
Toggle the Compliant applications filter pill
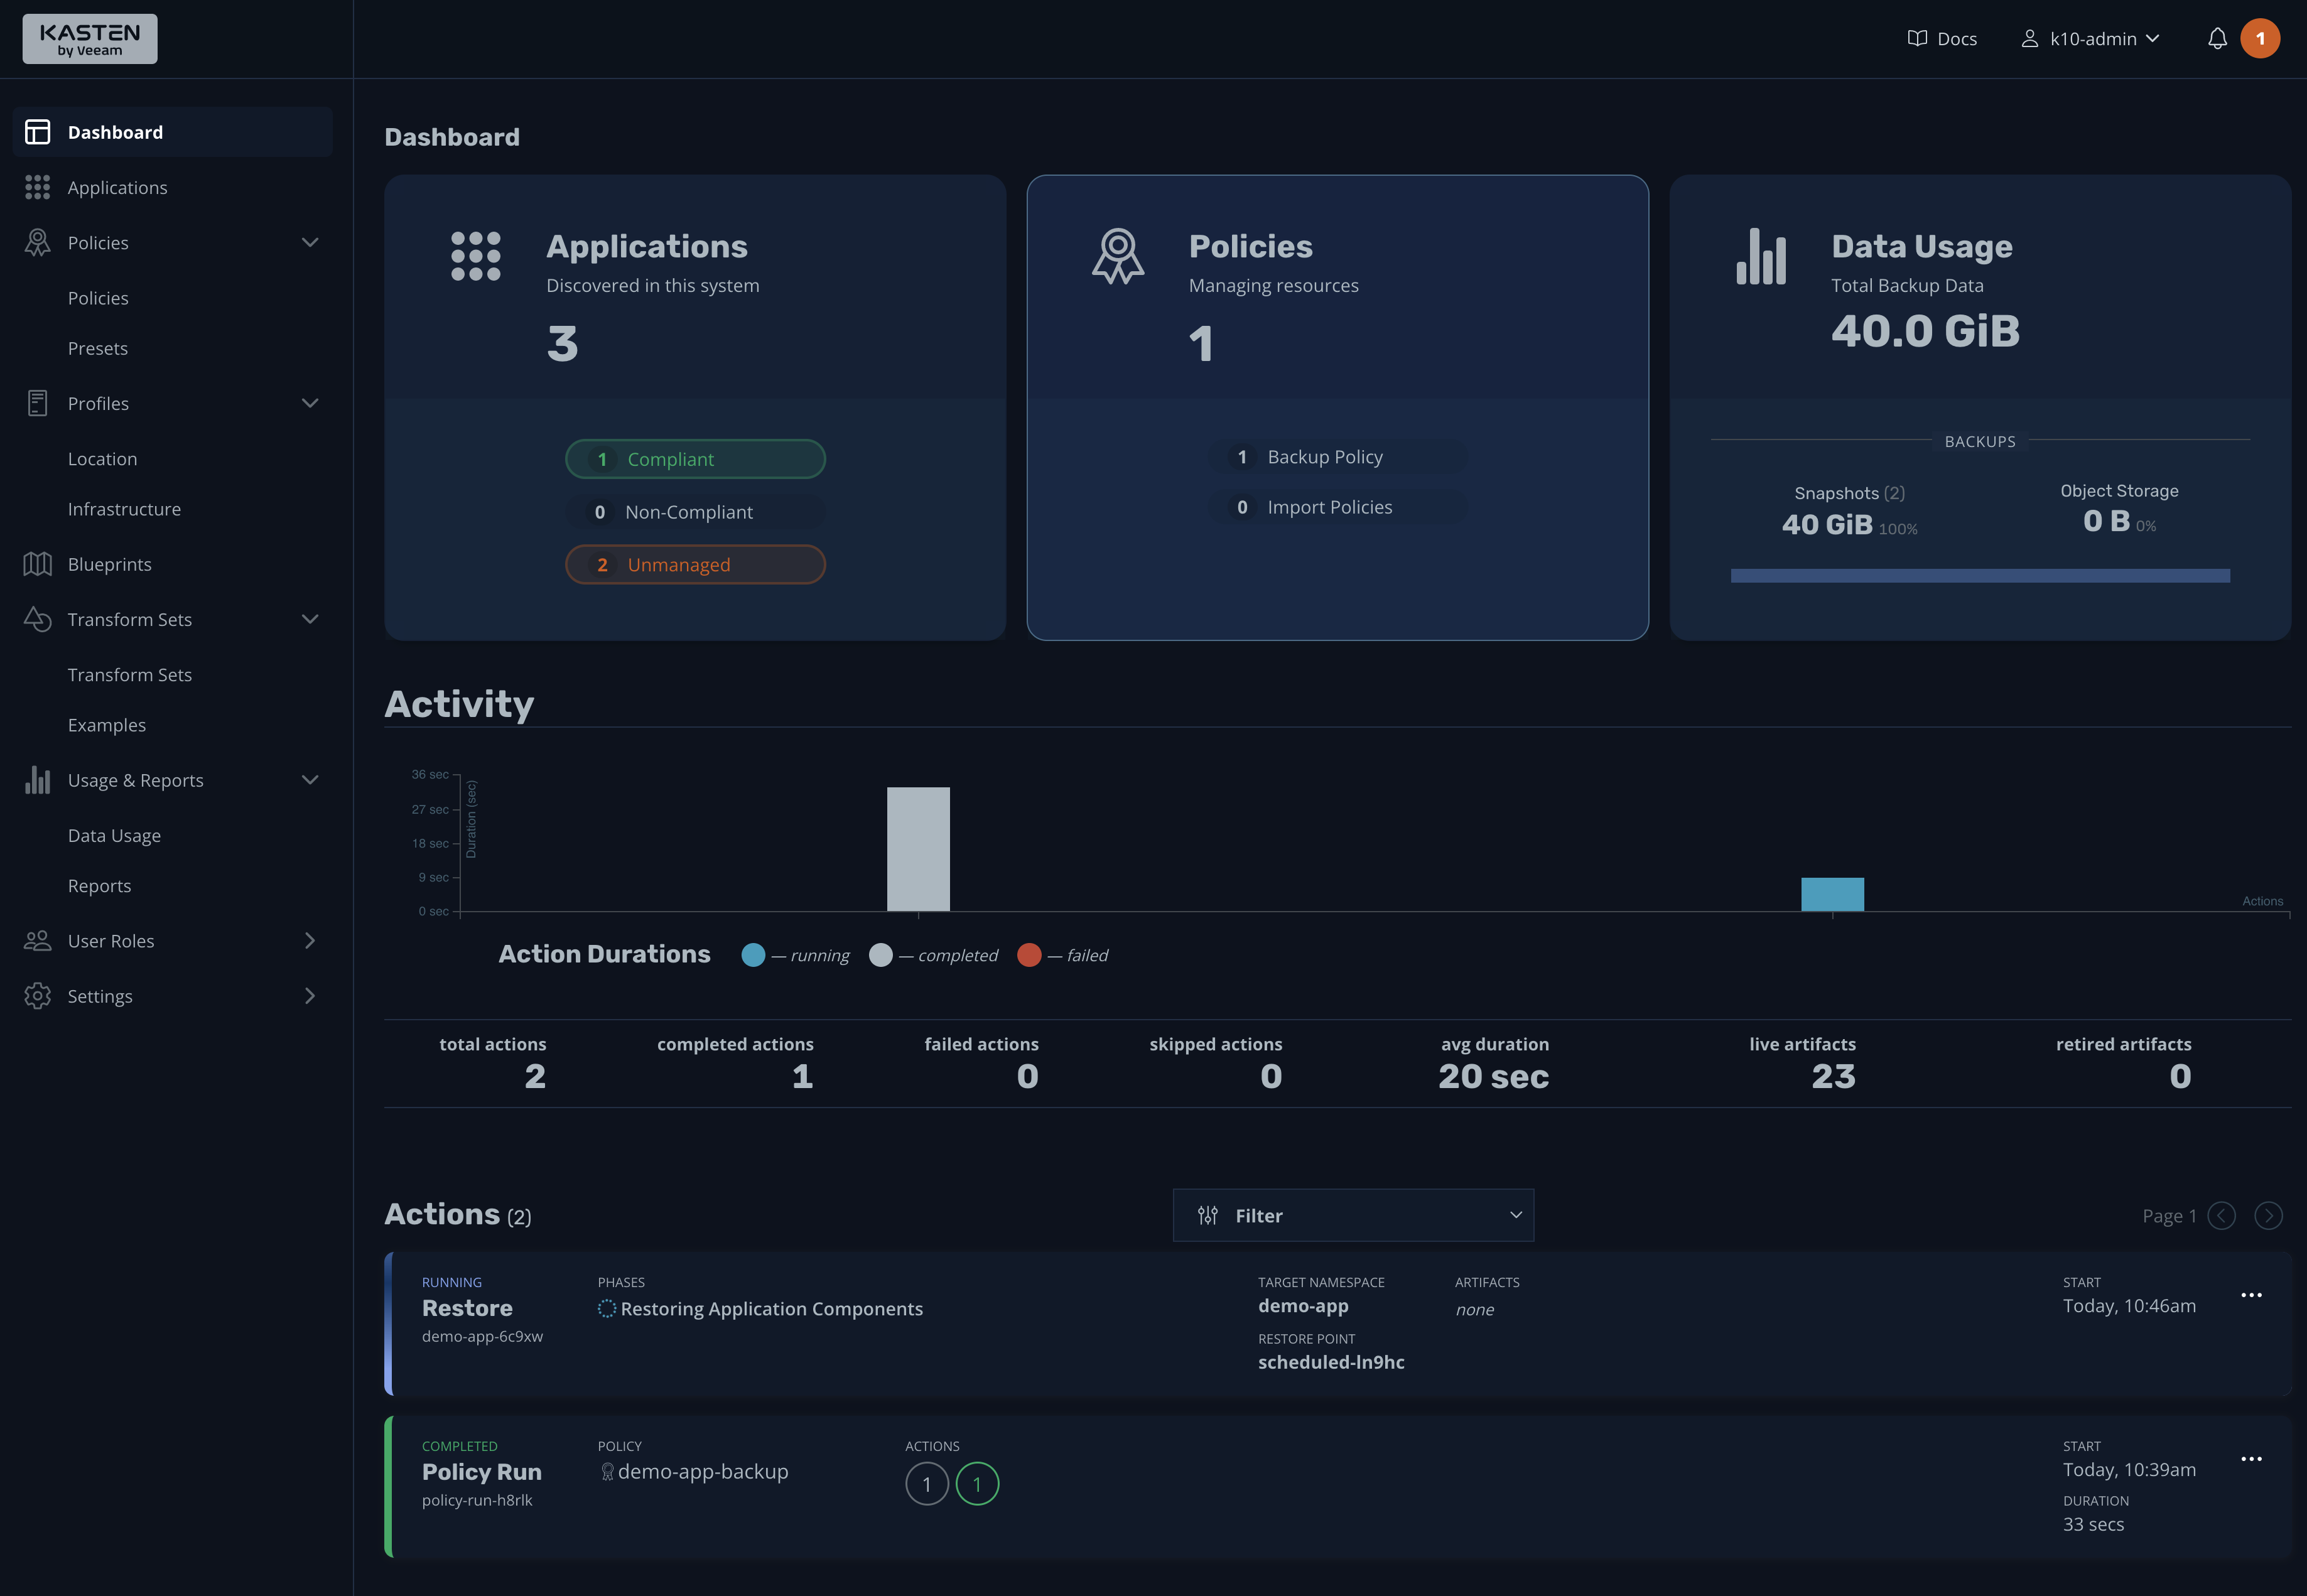695,459
